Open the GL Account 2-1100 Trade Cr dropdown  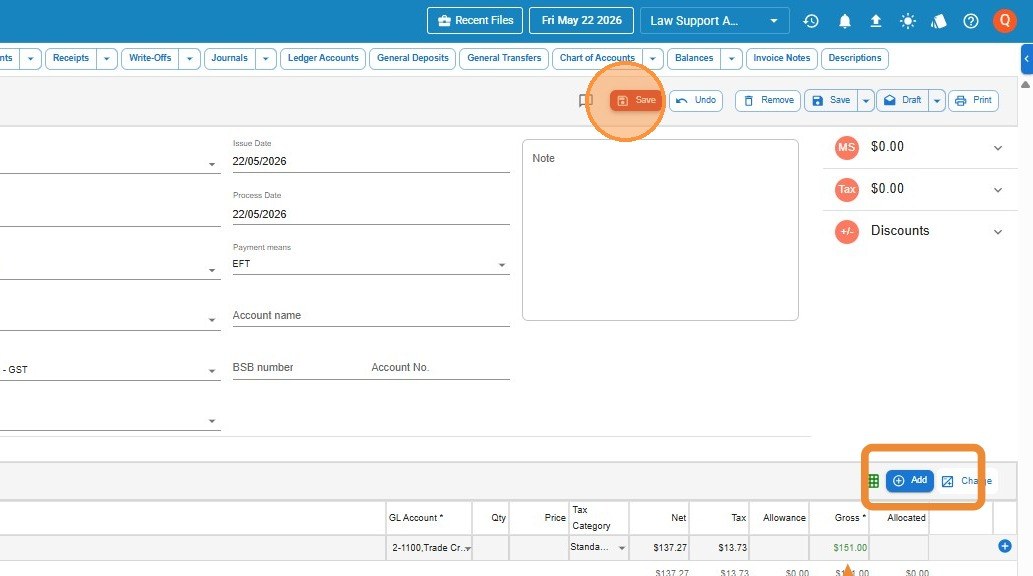(429, 548)
